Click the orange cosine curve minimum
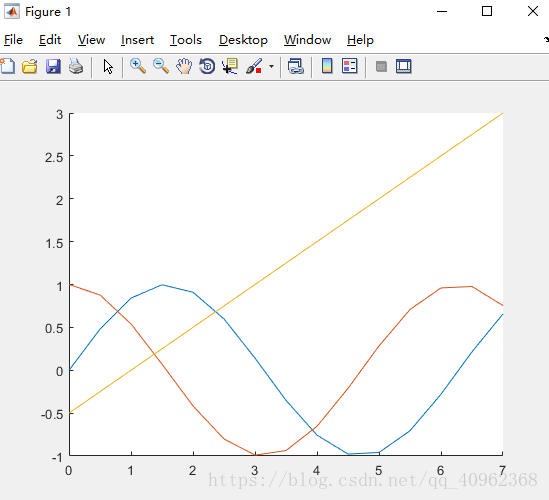 (x=255, y=455)
